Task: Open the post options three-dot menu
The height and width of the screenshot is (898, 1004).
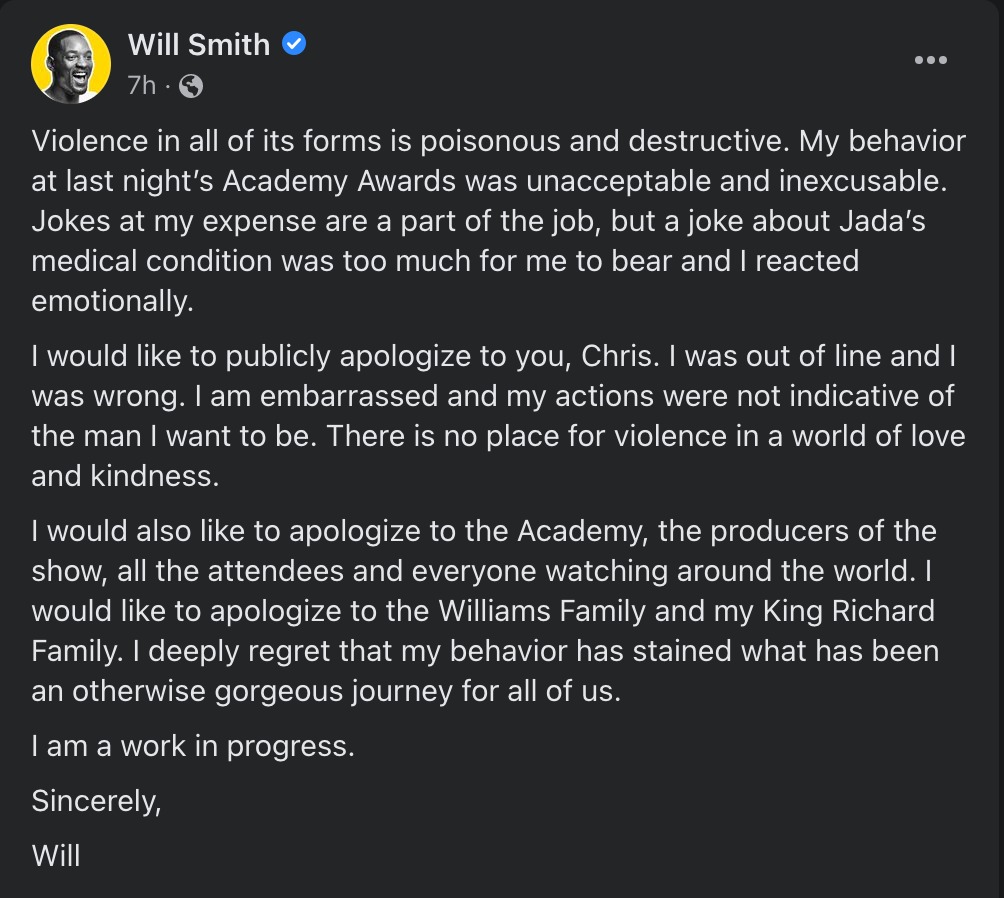Action: click(930, 60)
